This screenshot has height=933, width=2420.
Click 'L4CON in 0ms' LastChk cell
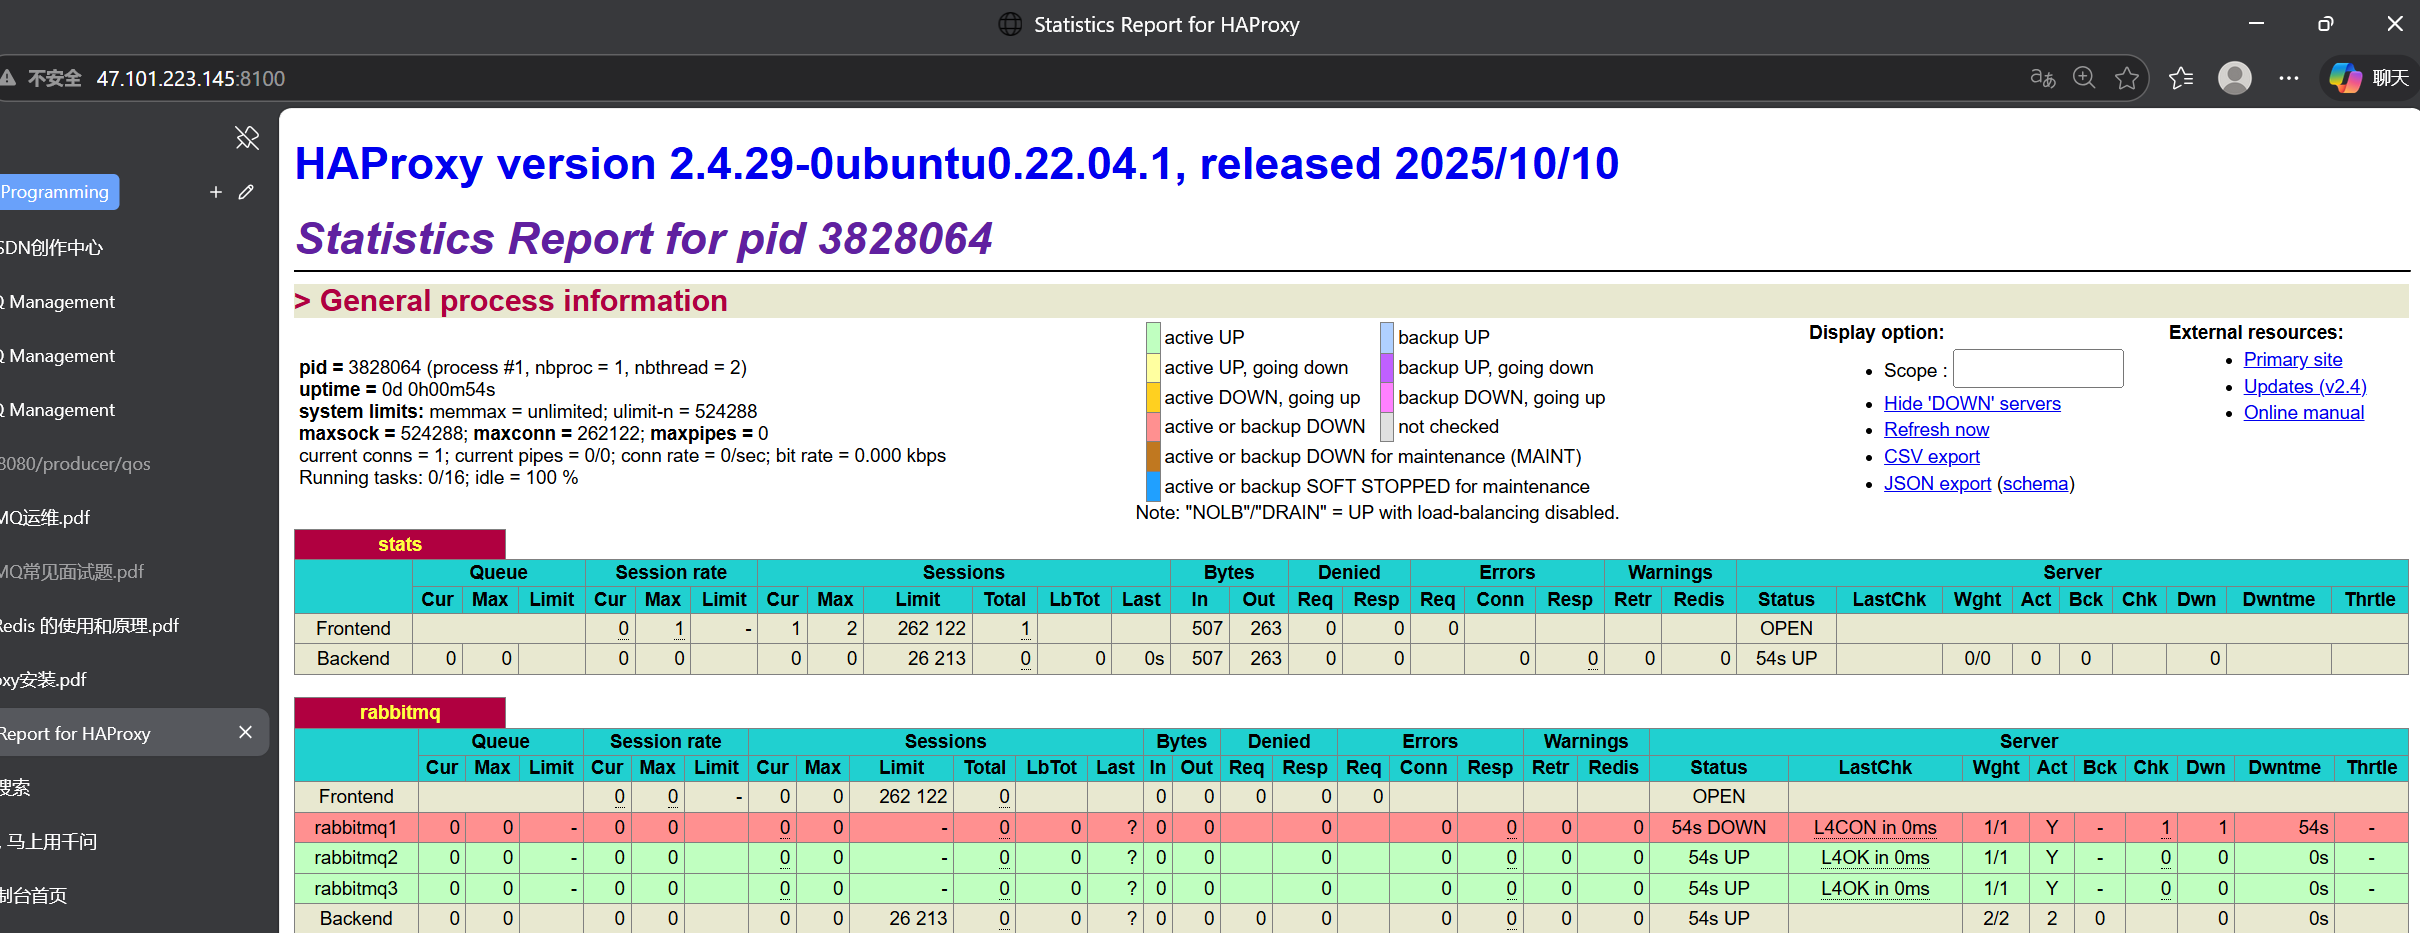[1875, 827]
